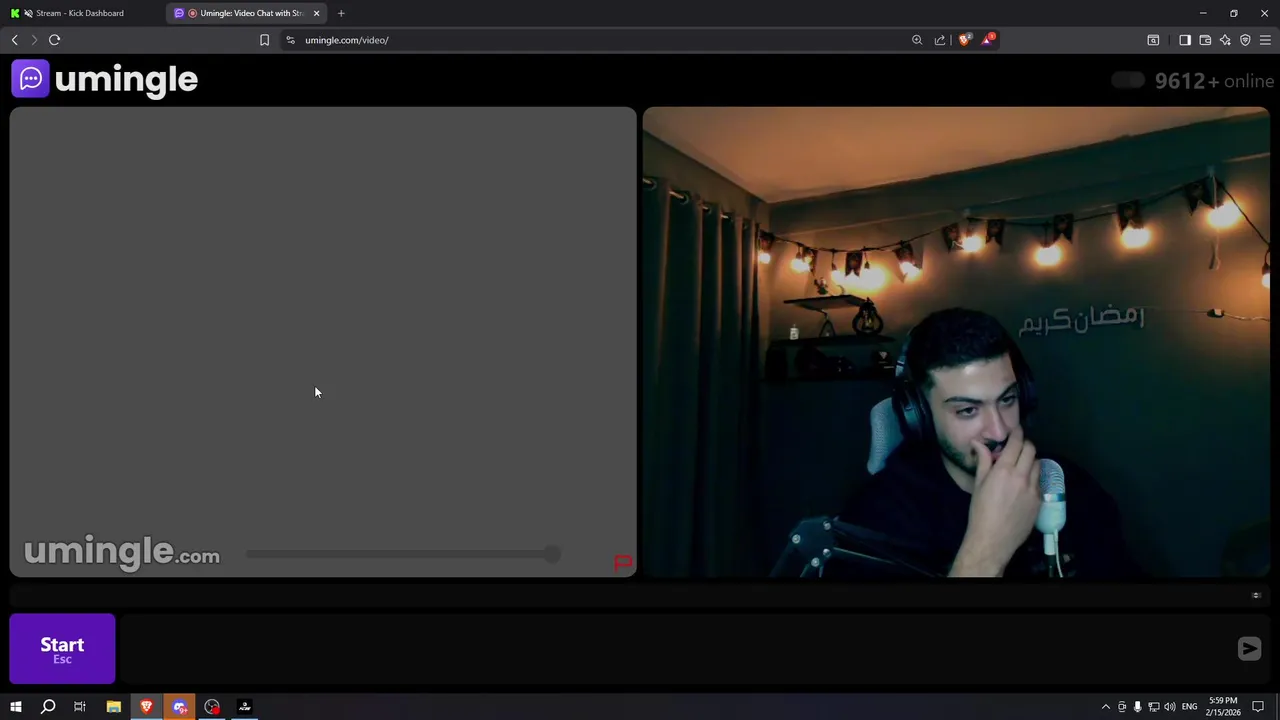View site information icon in address bar

[290, 40]
